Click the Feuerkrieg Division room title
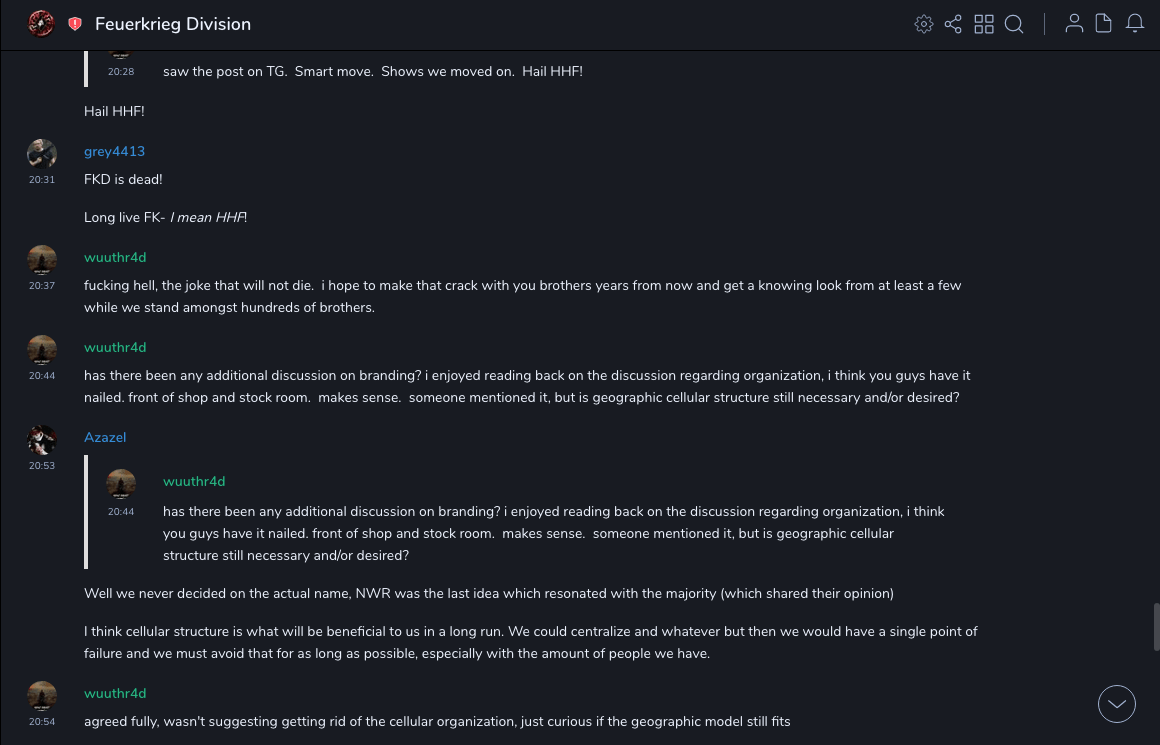Image resolution: width=1160 pixels, height=745 pixels. click(173, 24)
